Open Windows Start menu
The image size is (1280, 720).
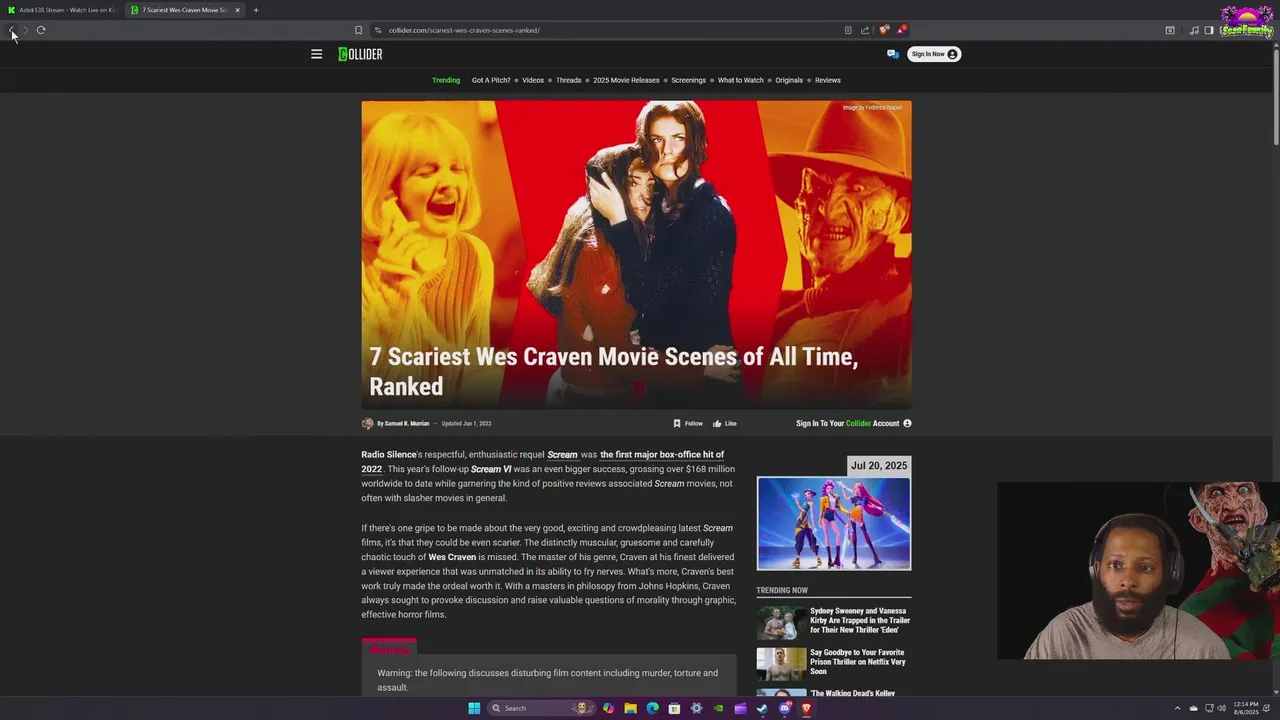tap(474, 708)
